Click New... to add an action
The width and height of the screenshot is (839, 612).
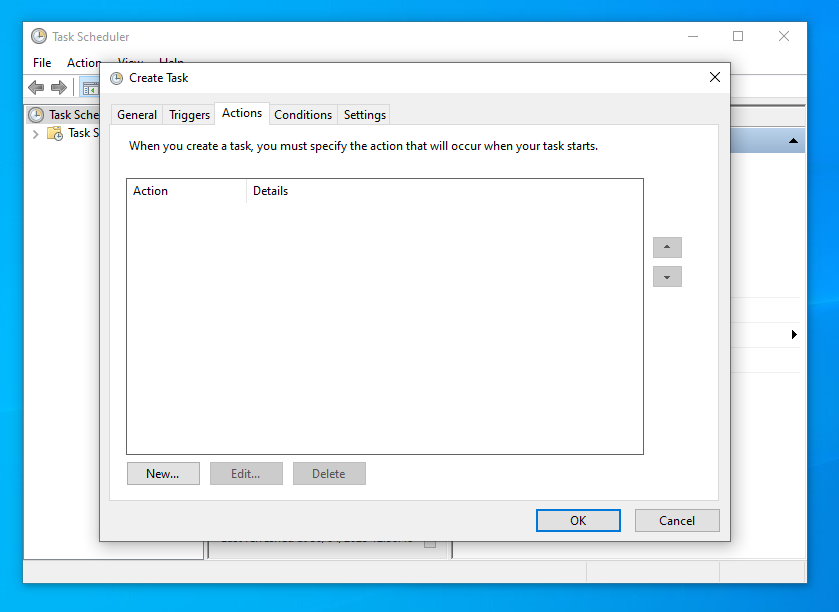click(x=163, y=474)
